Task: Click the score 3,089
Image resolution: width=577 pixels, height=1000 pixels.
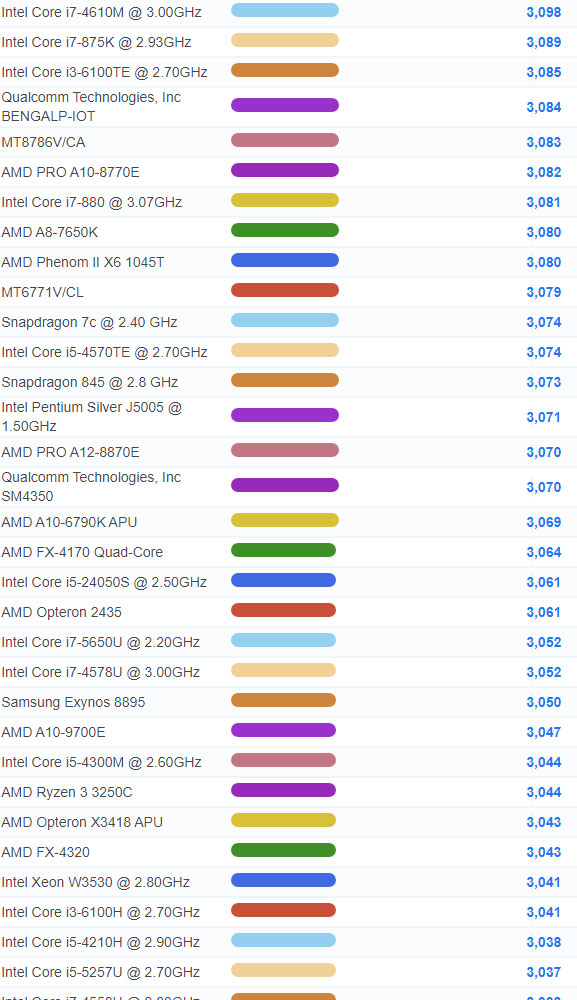Action: (x=544, y=42)
